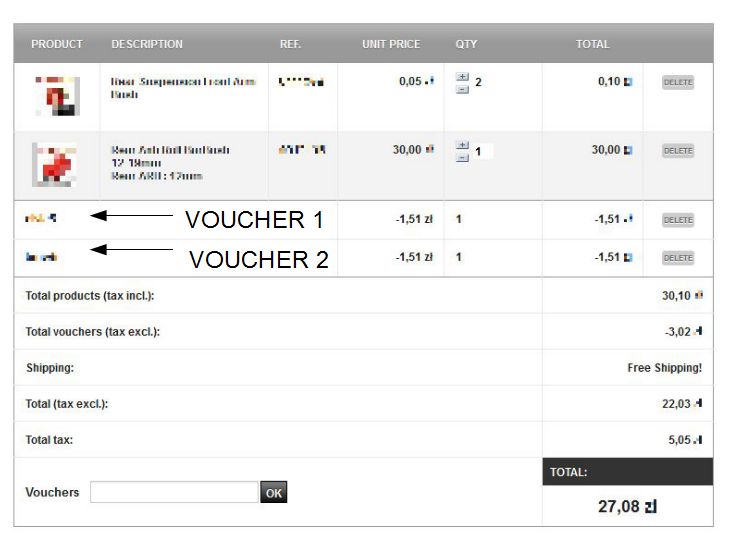Click the second product reference code
732x545 pixels.
pos(302,150)
